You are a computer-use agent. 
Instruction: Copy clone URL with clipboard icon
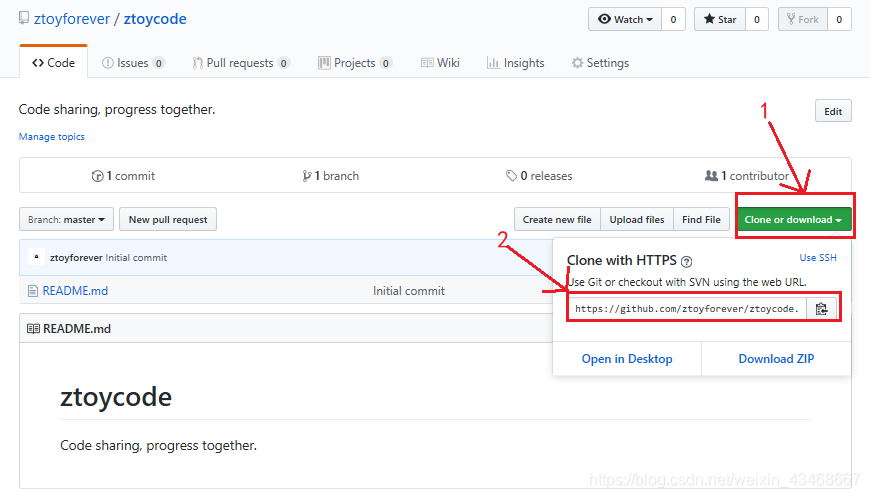pos(821,309)
